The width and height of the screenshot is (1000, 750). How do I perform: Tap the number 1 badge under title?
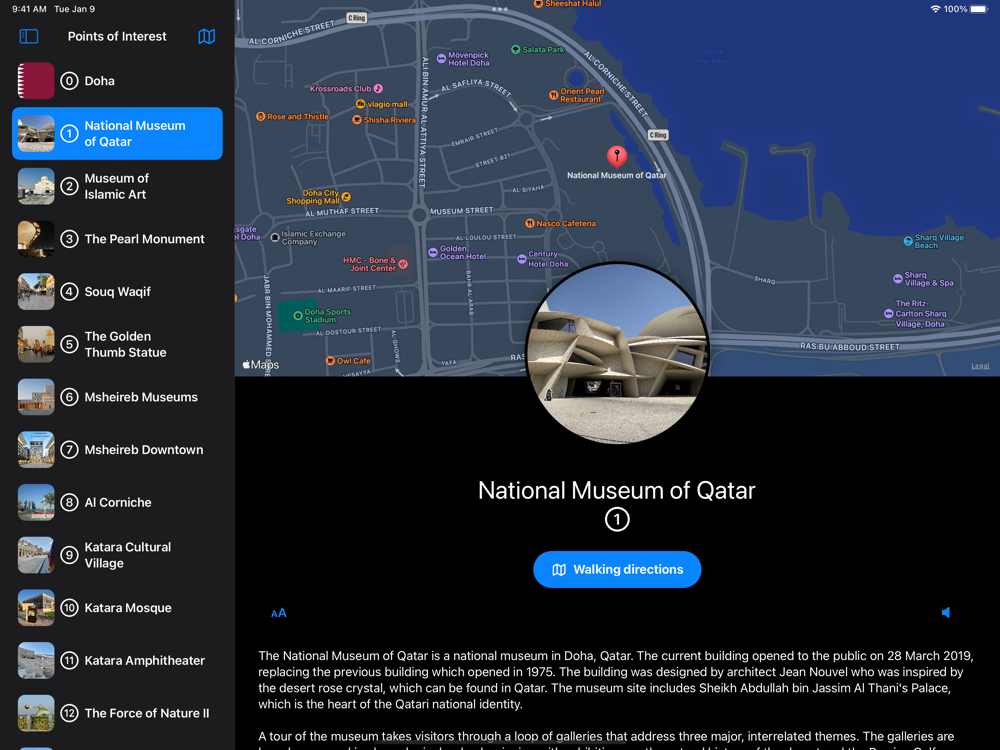pos(617,519)
